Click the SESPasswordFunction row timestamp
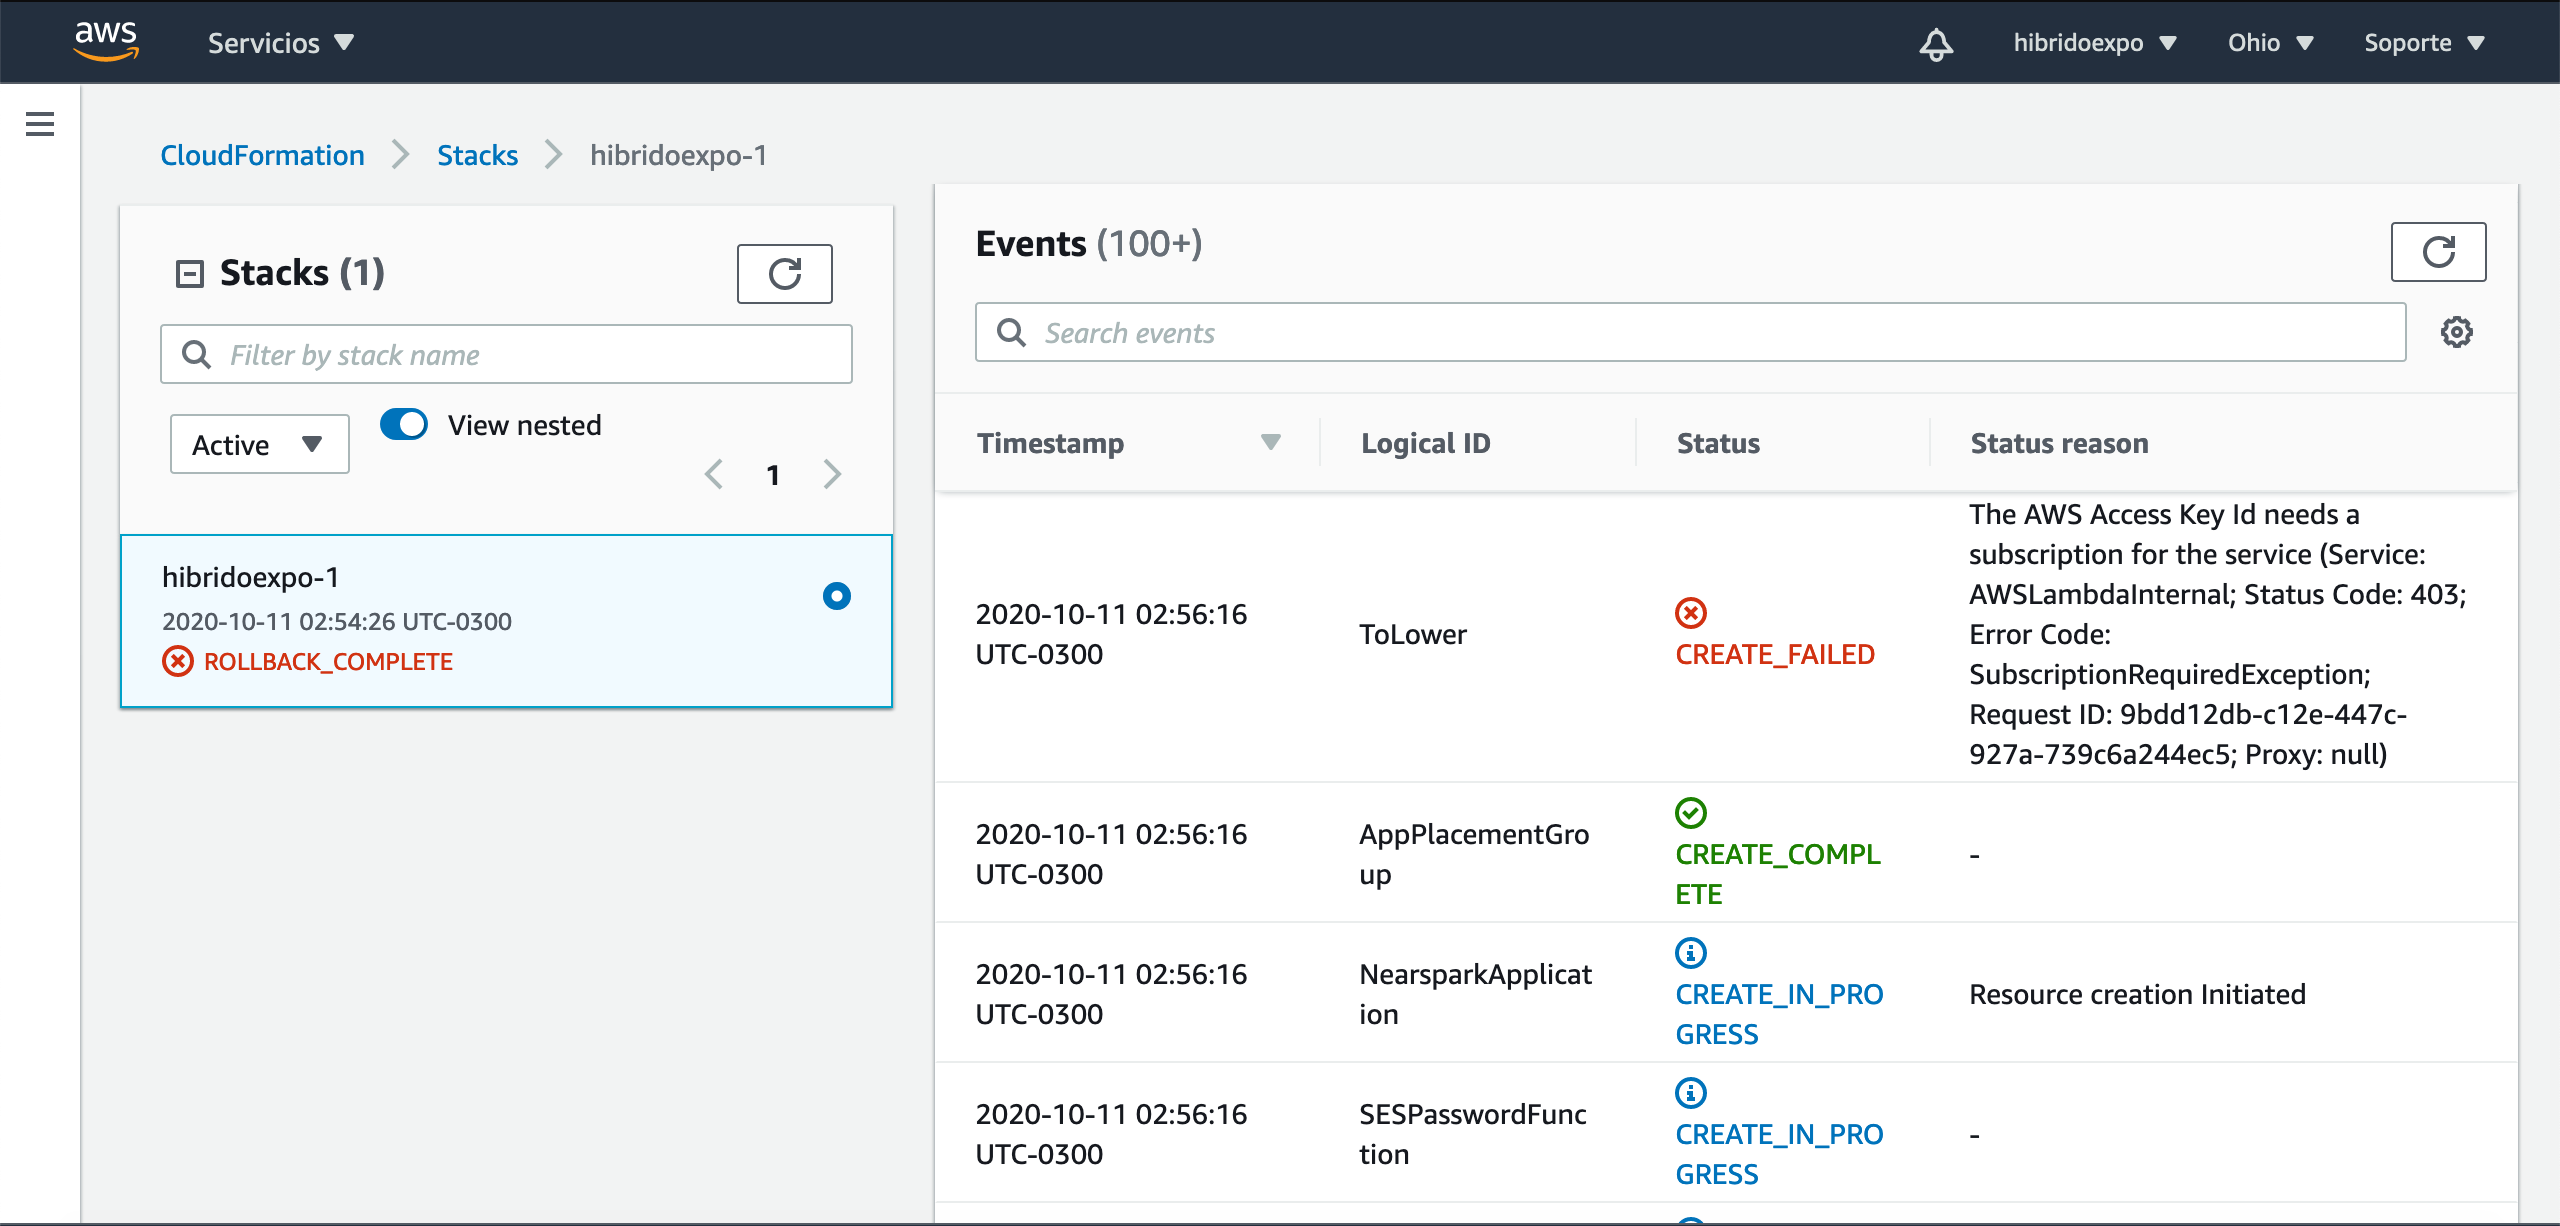The width and height of the screenshot is (2560, 1226). 1111,1133
